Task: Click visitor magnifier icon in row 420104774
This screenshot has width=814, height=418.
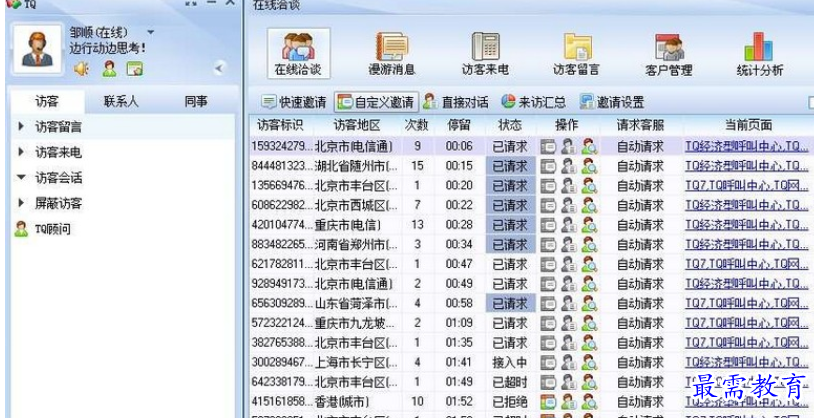Action: tap(589, 225)
